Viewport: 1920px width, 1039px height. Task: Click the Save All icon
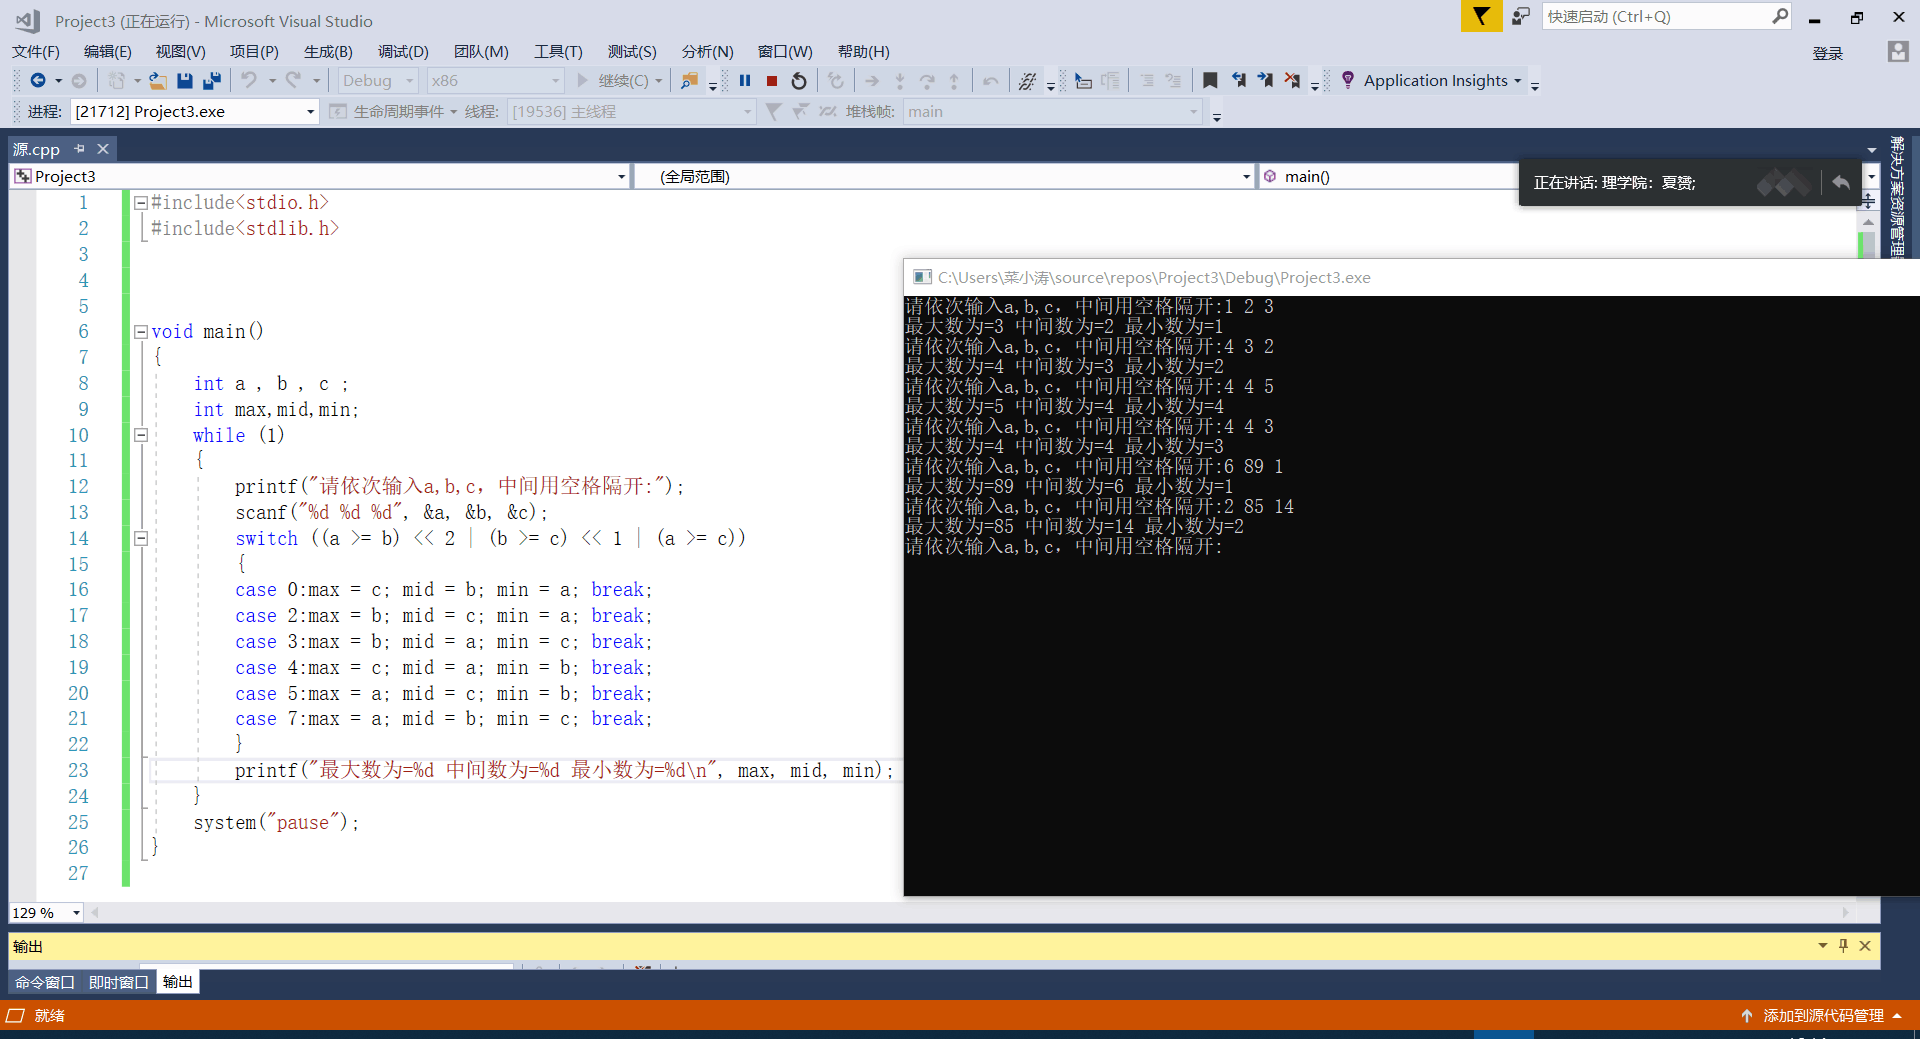coord(212,81)
